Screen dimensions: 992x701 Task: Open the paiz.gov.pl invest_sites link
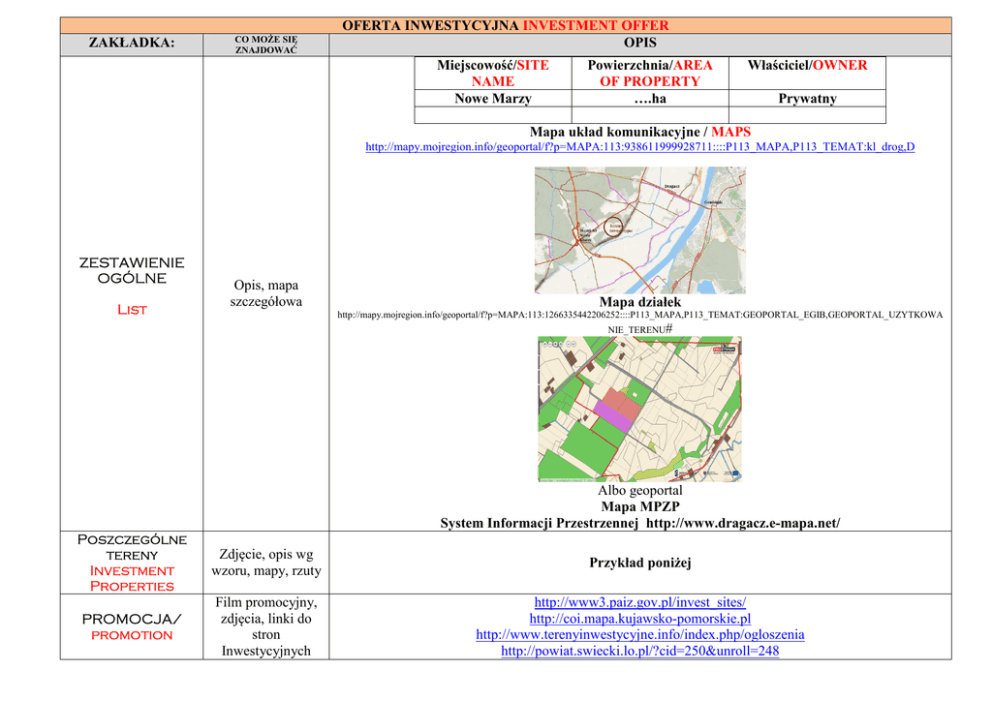tap(640, 603)
